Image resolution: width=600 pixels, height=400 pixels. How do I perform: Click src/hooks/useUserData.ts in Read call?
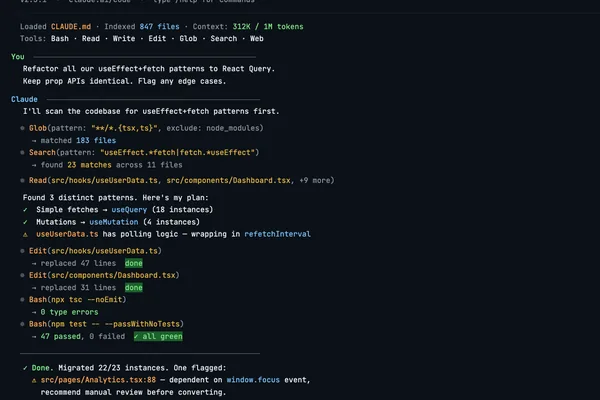click(104, 180)
